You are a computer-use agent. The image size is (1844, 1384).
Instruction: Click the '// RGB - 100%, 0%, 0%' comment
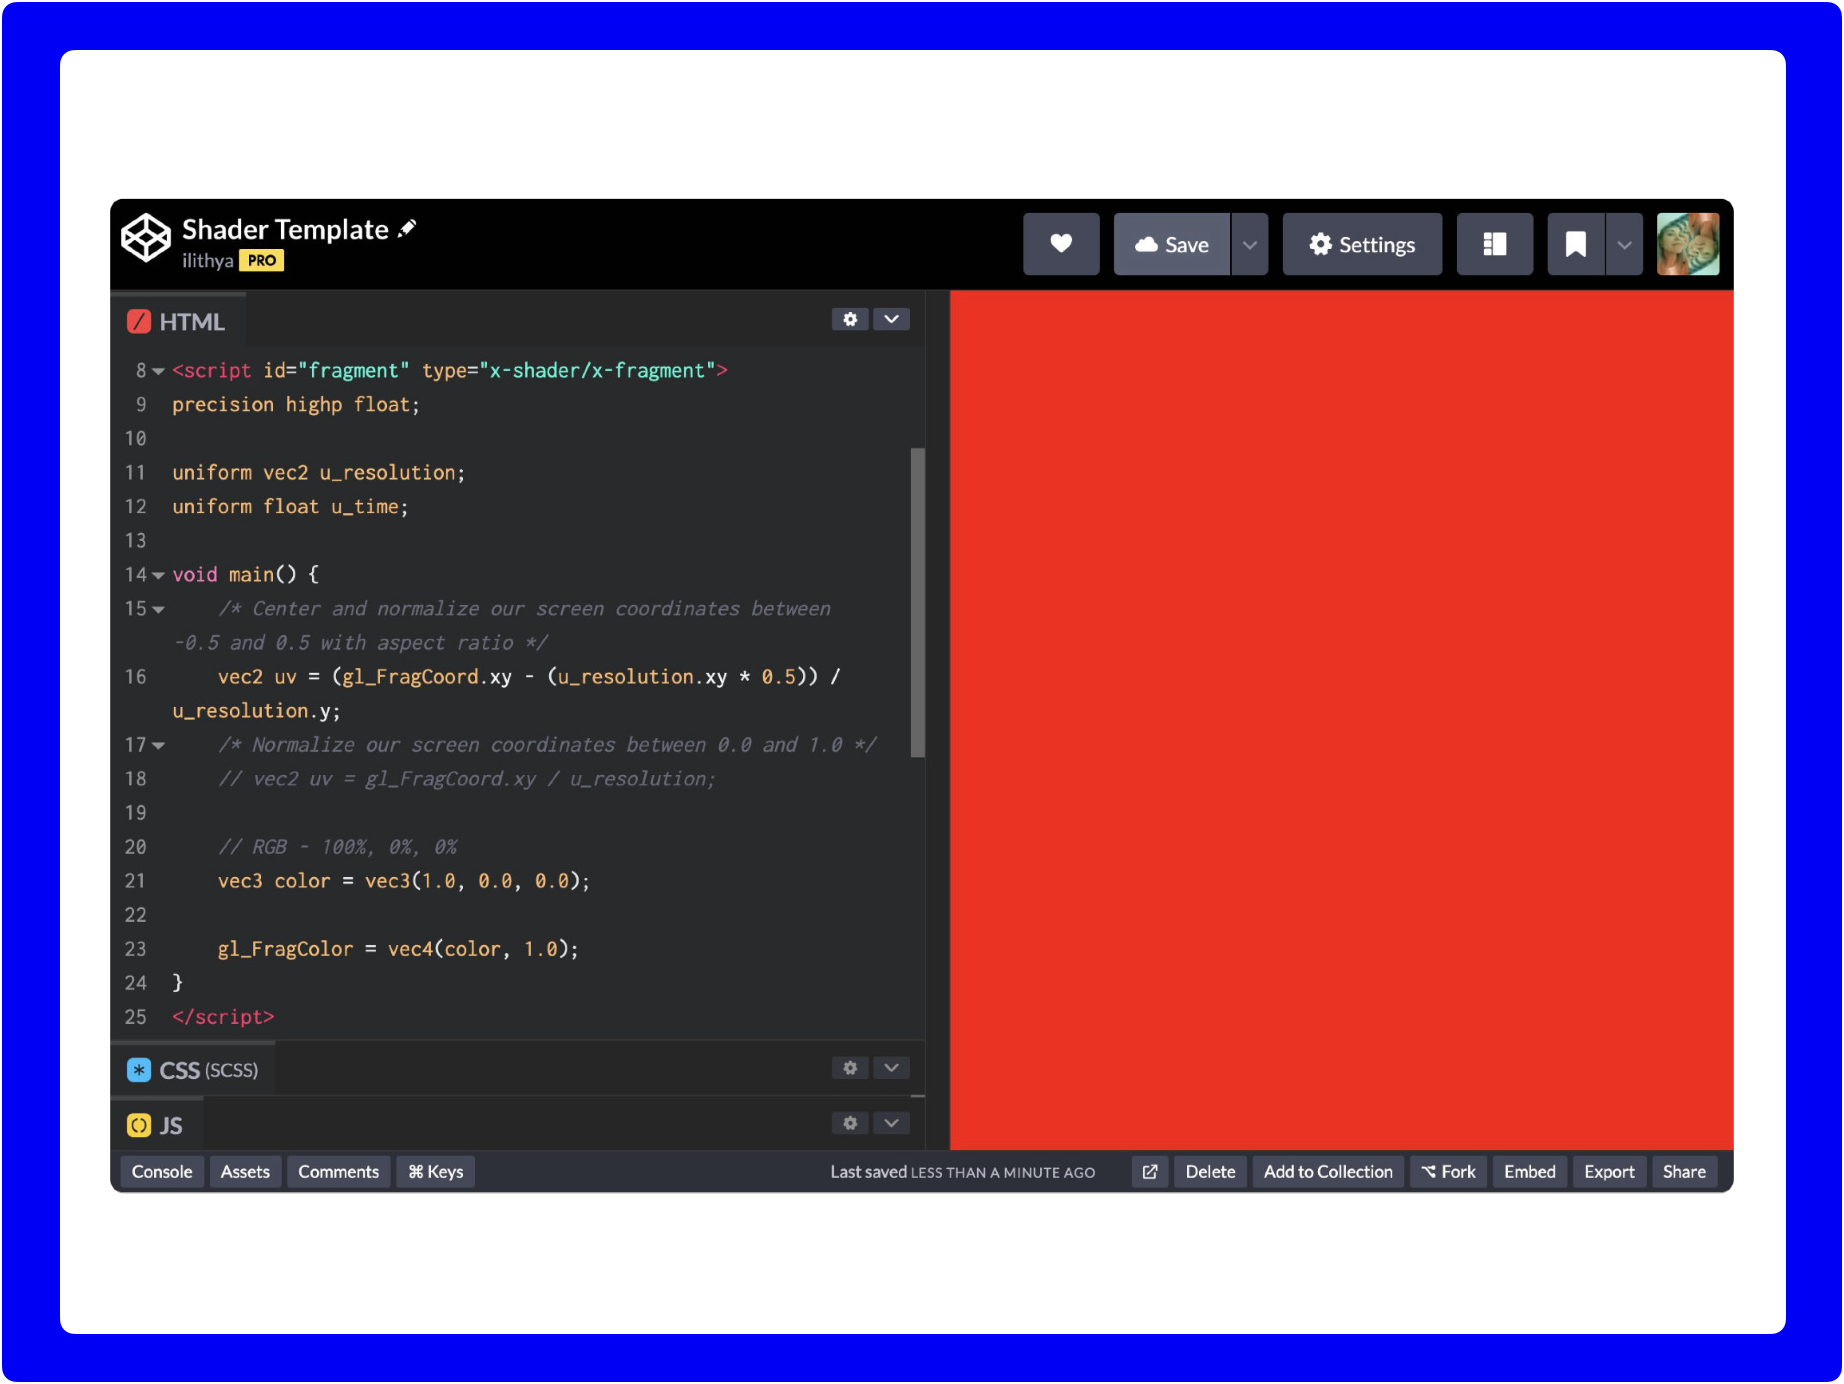[338, 847]
